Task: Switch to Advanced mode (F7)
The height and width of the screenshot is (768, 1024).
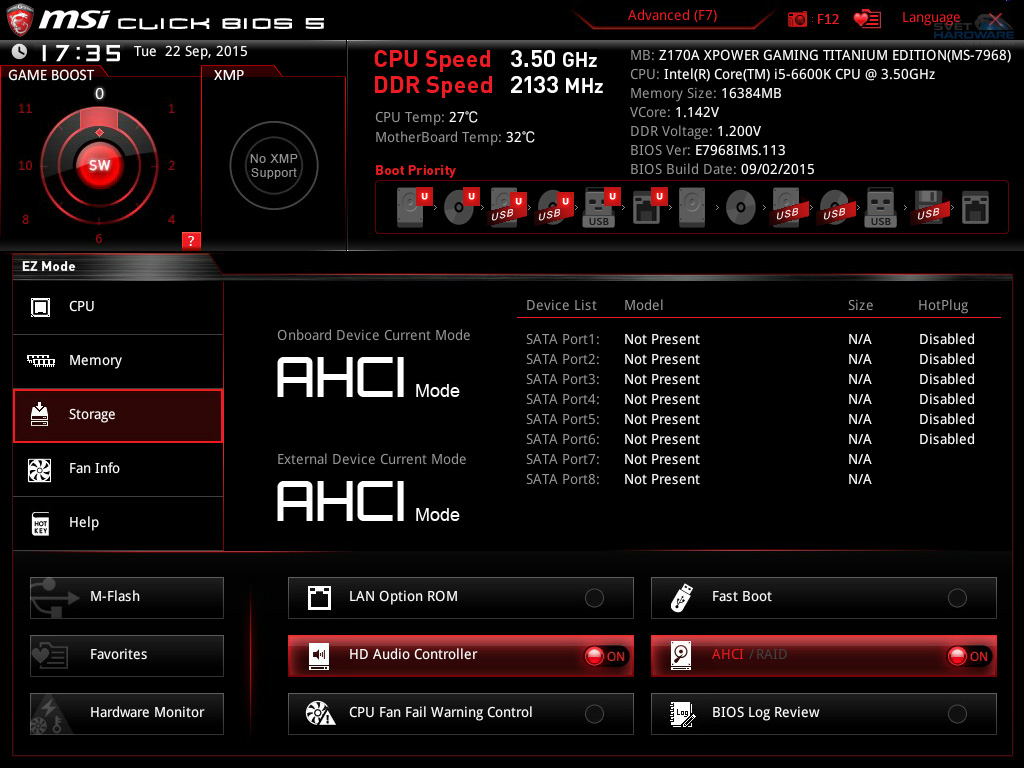Action: [671, 15]
